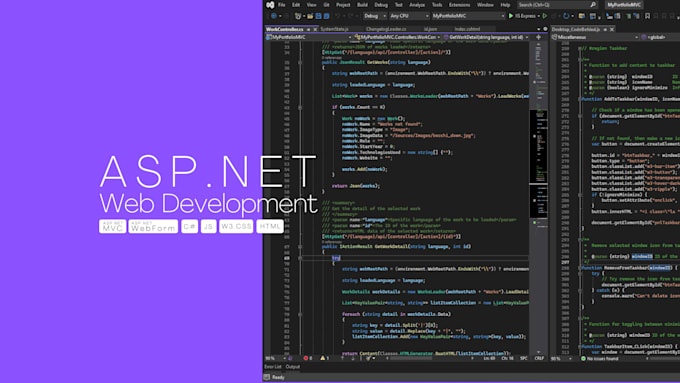Open the Any CPU platform dropdown
Screen dimensions: 680x383
pyautogui.click(x=409, y=16)
